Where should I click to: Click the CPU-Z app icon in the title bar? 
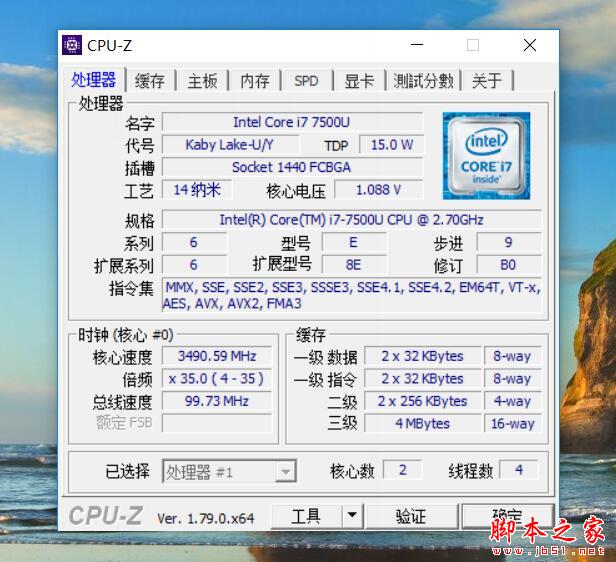(72, 45)
